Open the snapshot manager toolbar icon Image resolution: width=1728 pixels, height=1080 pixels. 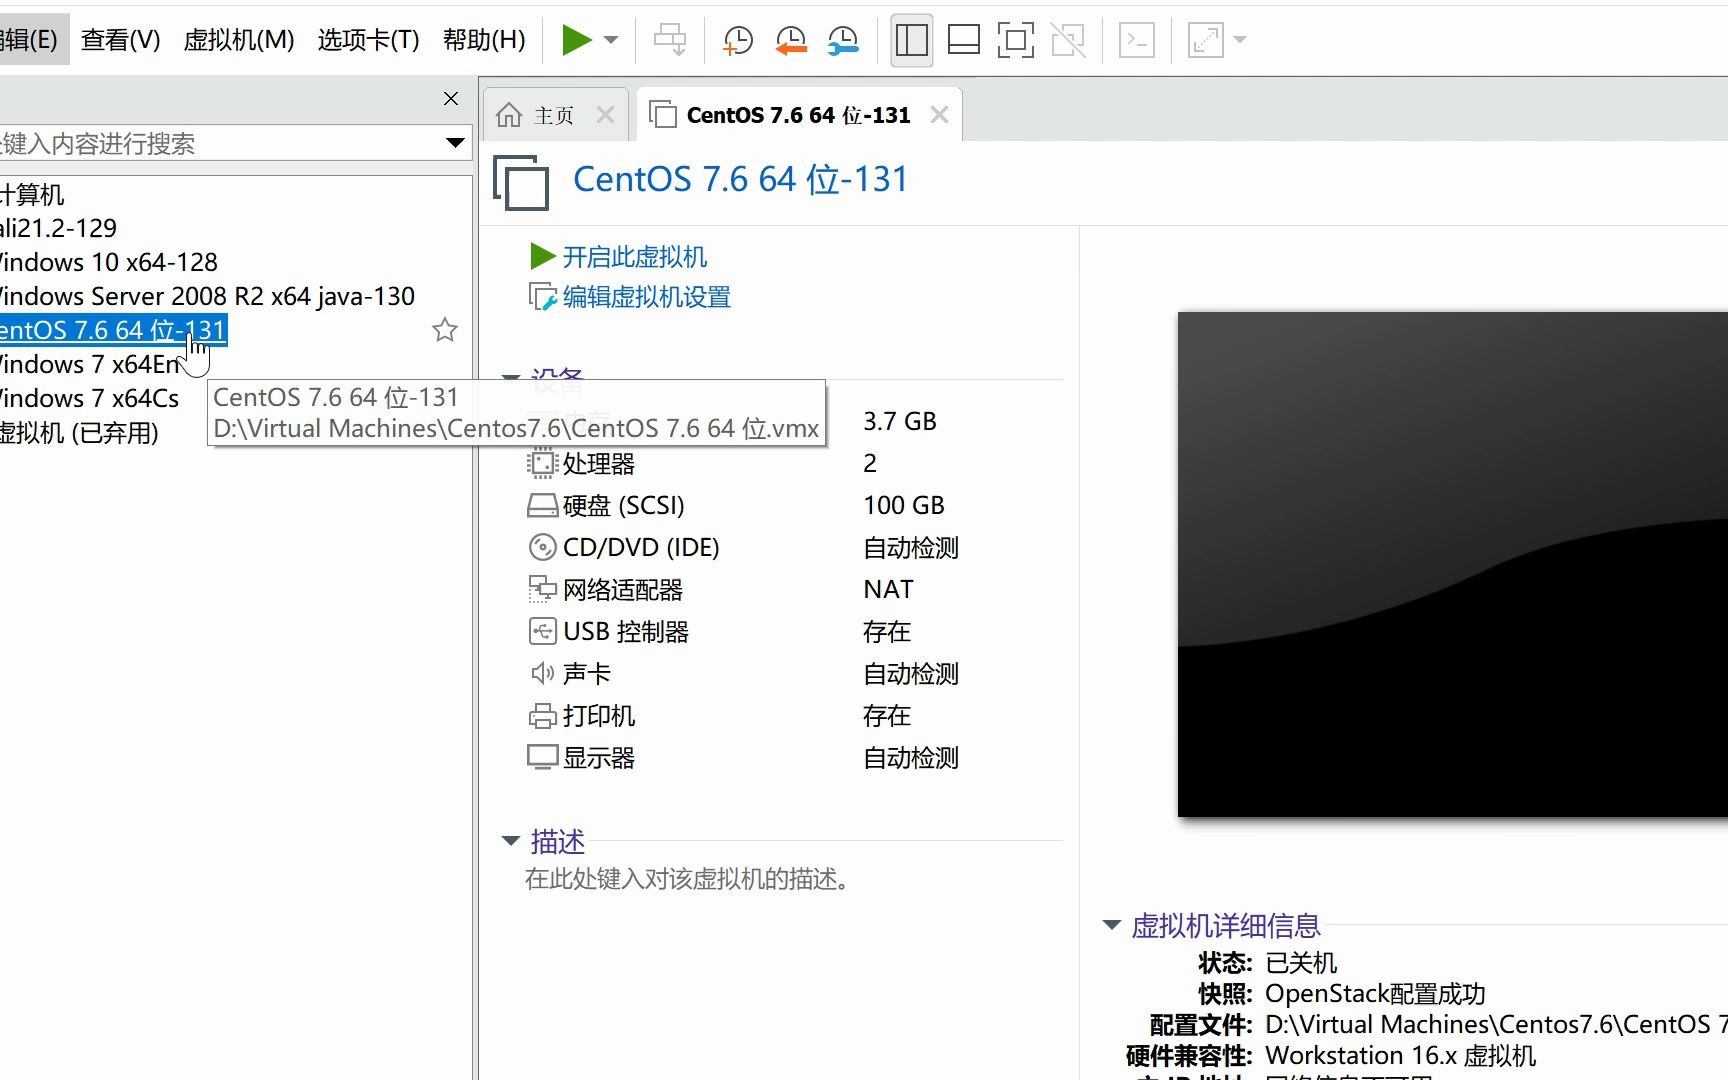(843, 40)
